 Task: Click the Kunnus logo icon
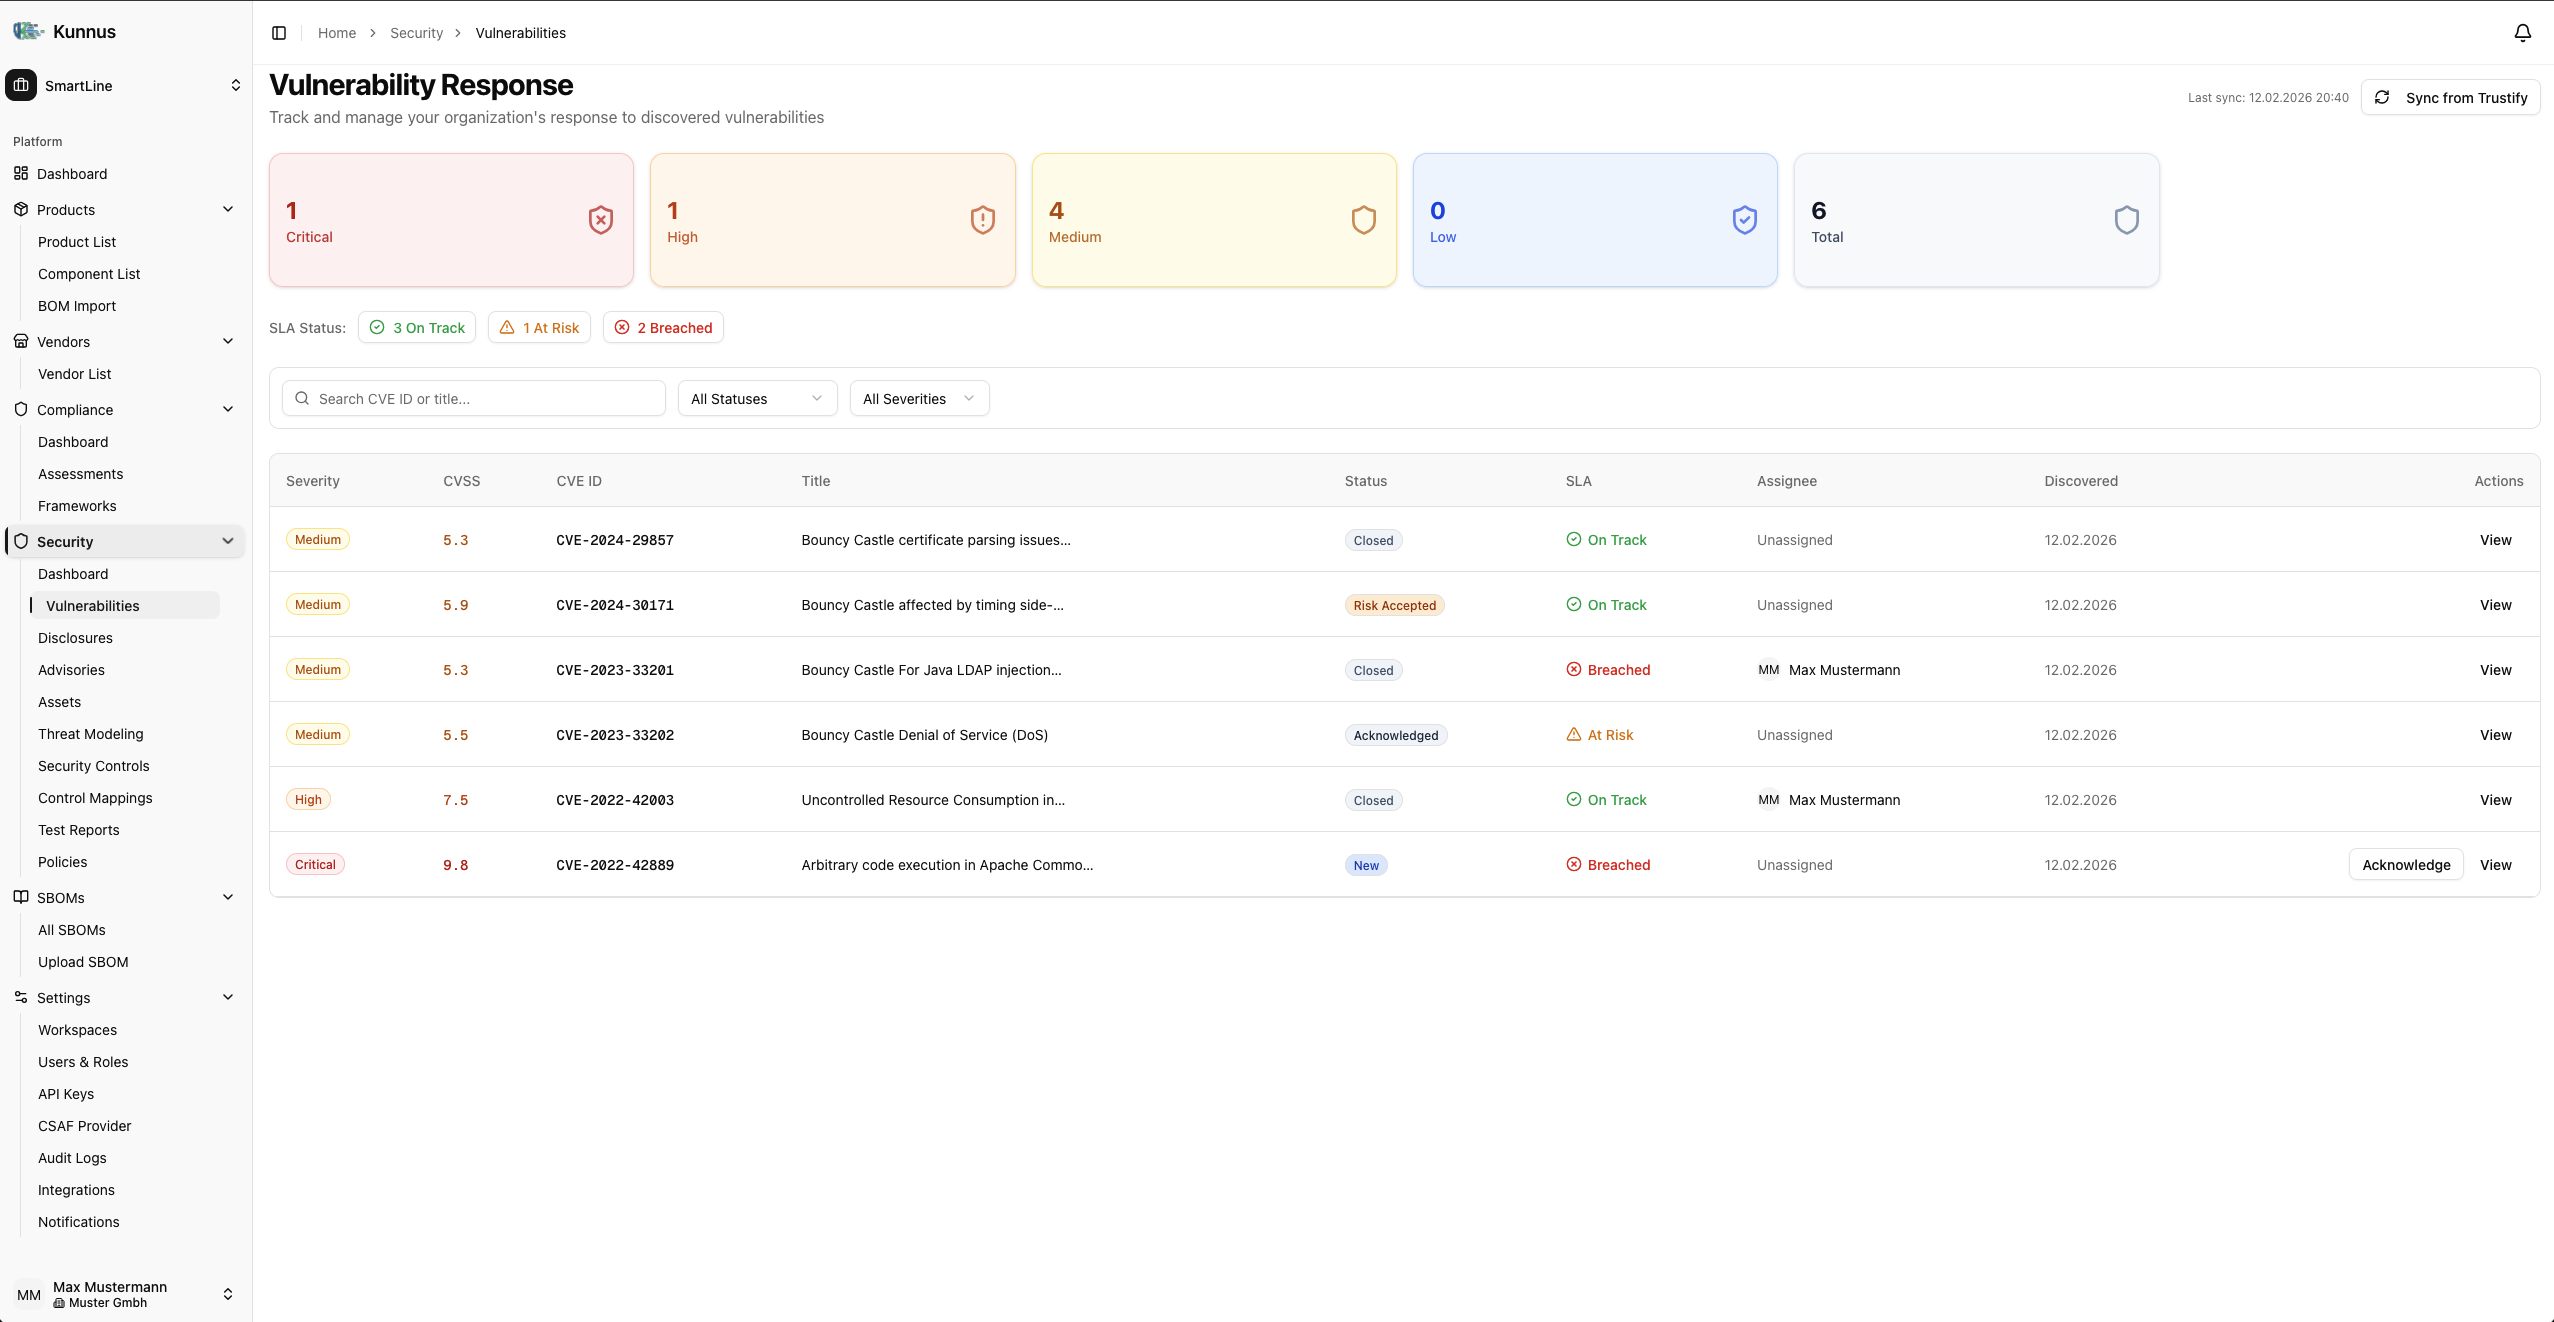tap(28, 31)
